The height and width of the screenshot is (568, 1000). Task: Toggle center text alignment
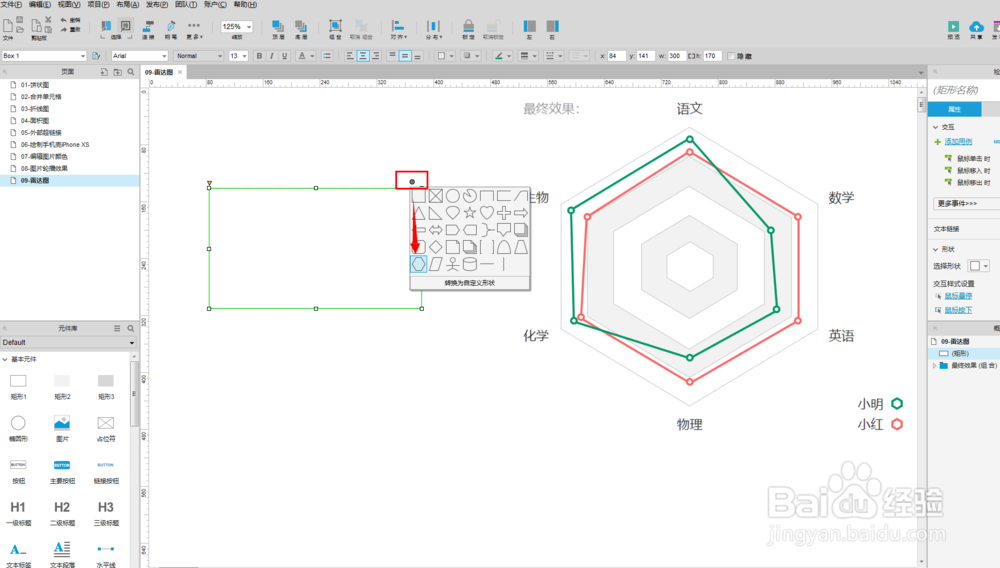362,56
